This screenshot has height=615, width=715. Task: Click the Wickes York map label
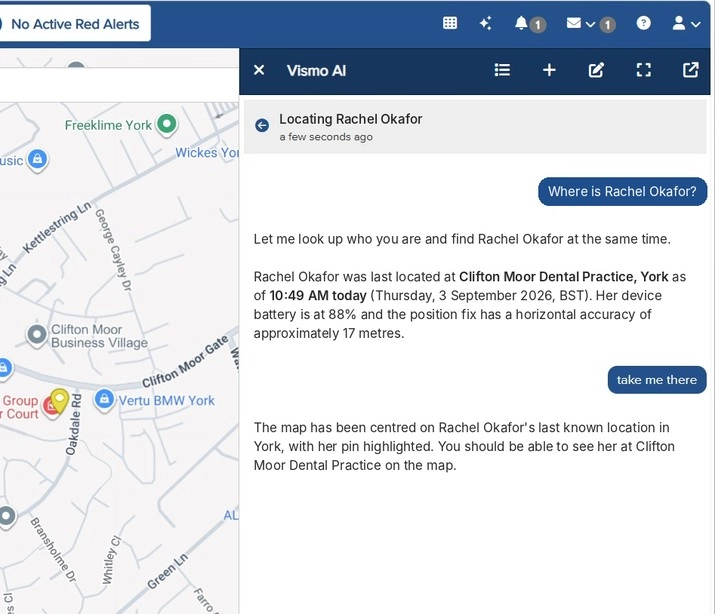[207, 153]
